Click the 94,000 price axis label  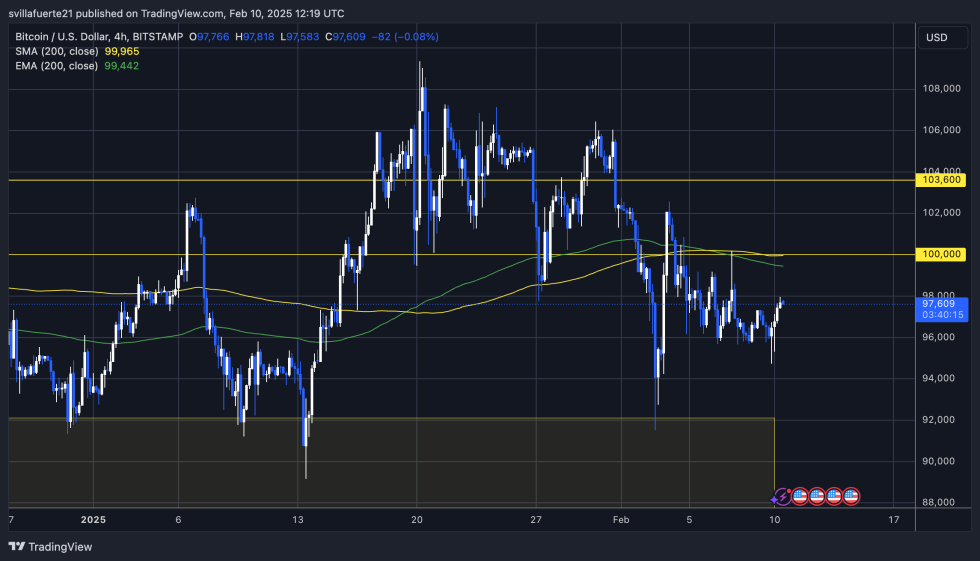pos(938,378)
